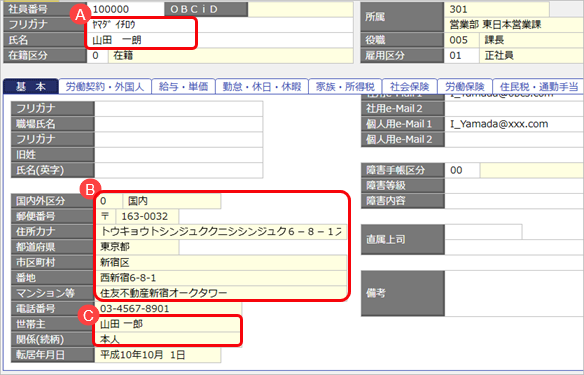Click the 正社員 employment type text

click(499, 55)
